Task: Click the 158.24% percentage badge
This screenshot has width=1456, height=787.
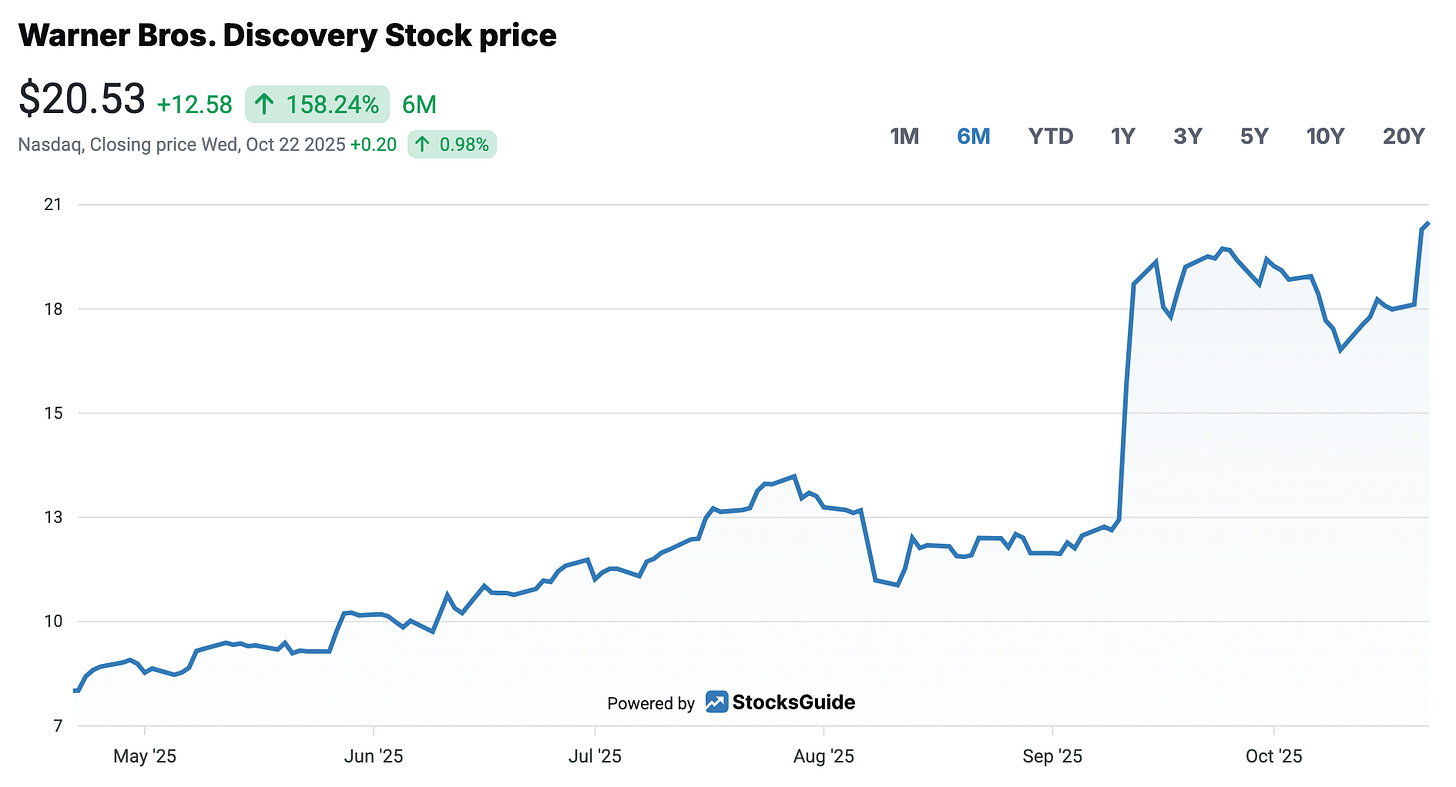Action: pyautogui.click(x=317, y=104)
